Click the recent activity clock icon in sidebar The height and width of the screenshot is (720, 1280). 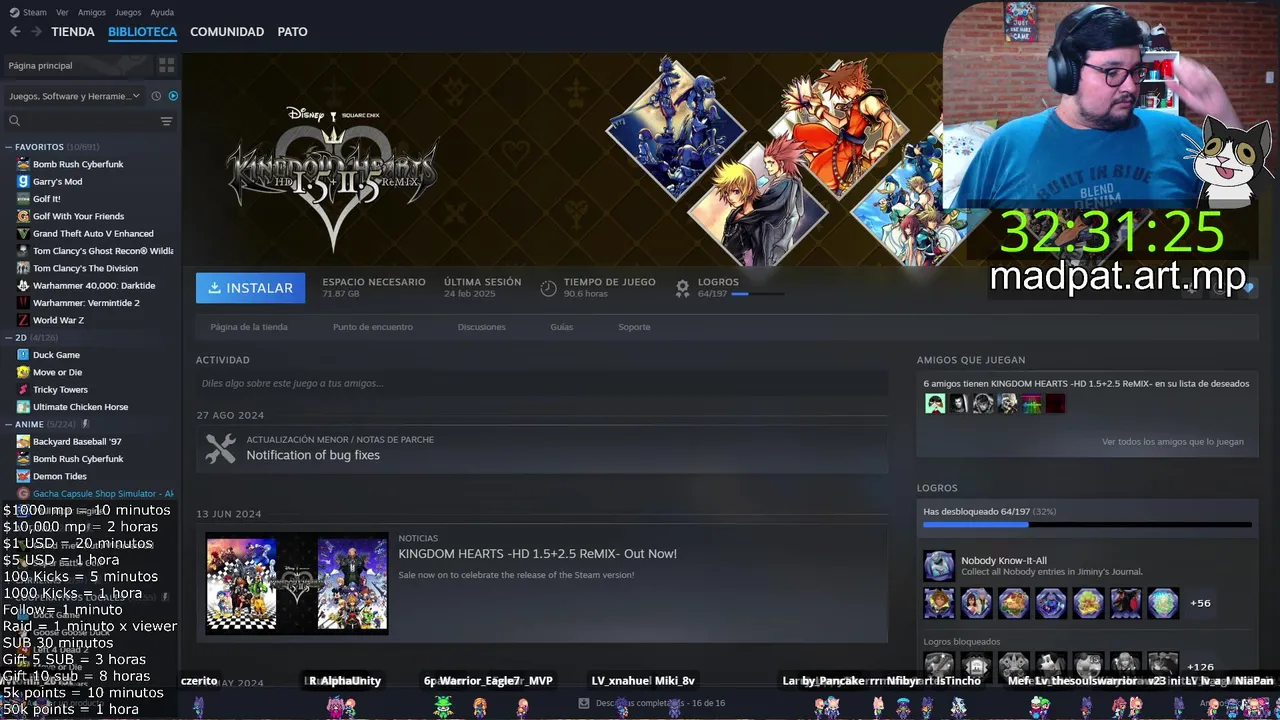[x=156, y=96]
